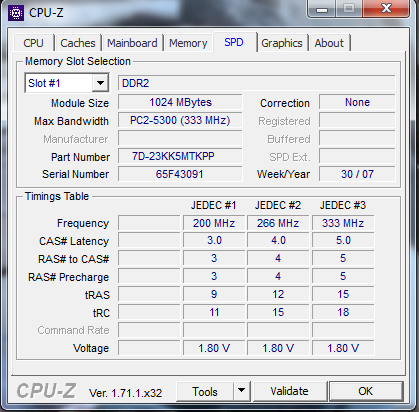
Task: Click the Slot #1 combo box text
Action: click(x=44, y=83)
